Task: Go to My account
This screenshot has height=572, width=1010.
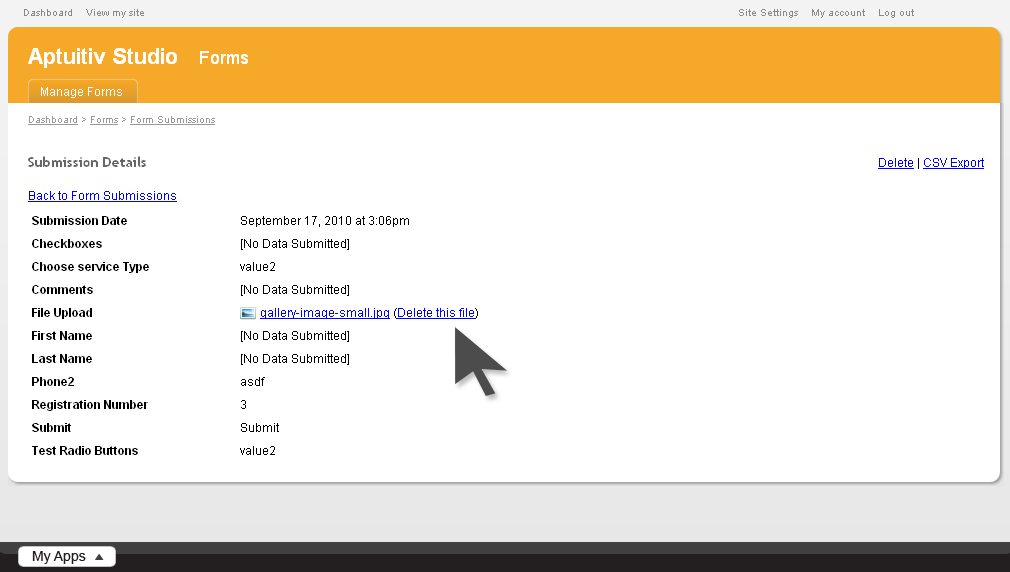Action: (x=838, y=13)
